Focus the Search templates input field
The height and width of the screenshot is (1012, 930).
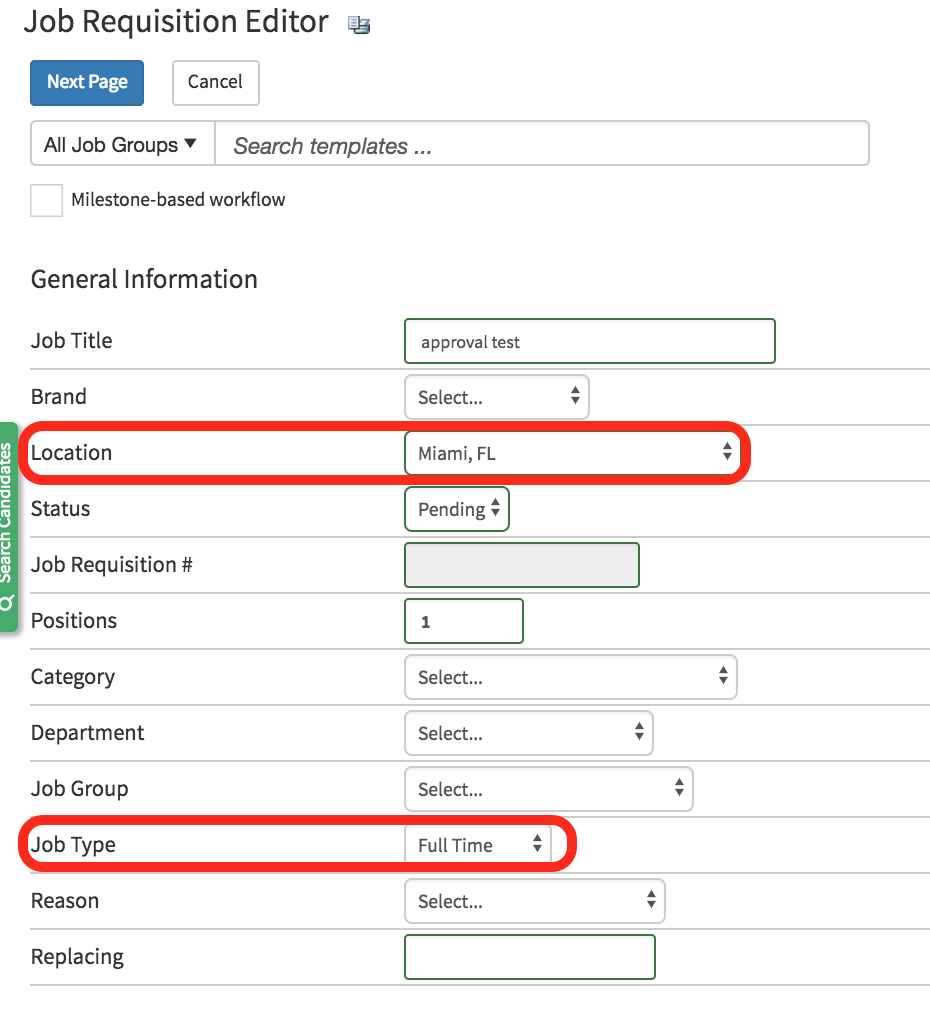pyautogui.click(x=541, y=146)
